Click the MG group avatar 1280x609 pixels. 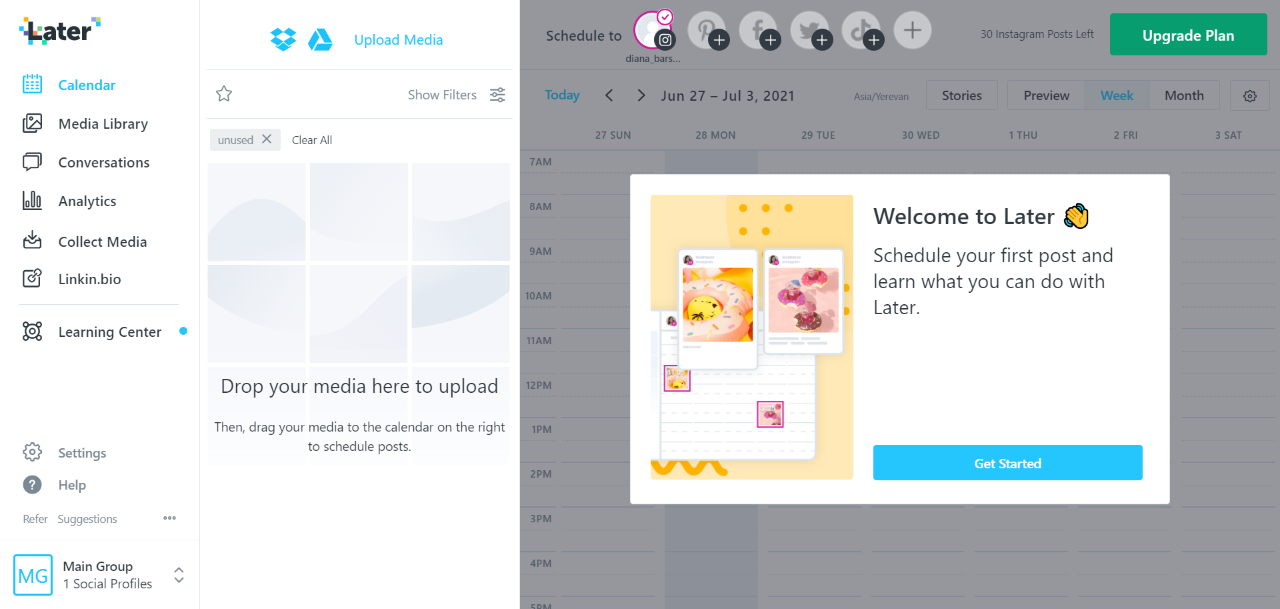click(33, 575)
